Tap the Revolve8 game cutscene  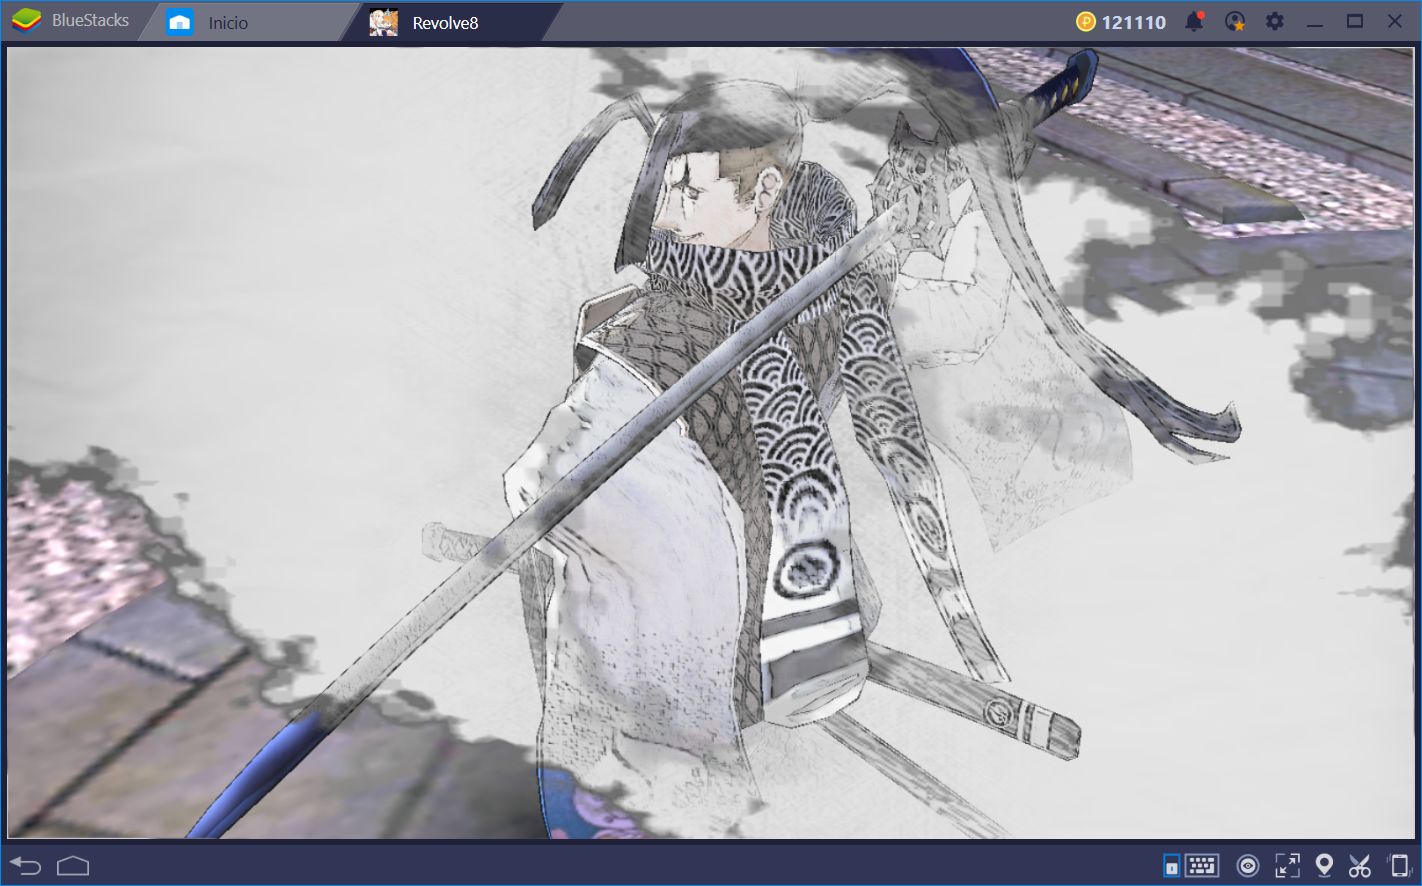click(711, 442)
